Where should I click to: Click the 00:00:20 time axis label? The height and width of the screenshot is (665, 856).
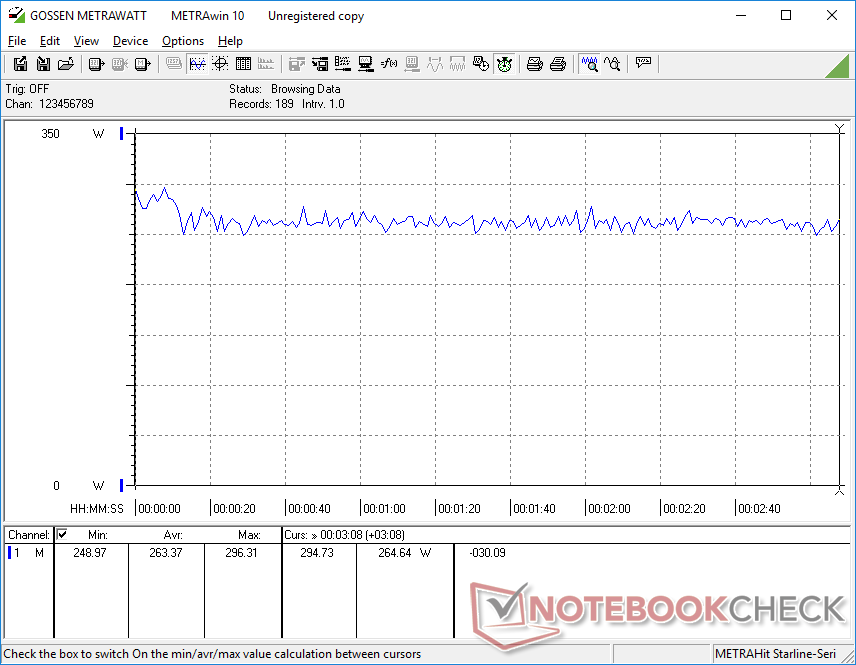click(234, 509)
